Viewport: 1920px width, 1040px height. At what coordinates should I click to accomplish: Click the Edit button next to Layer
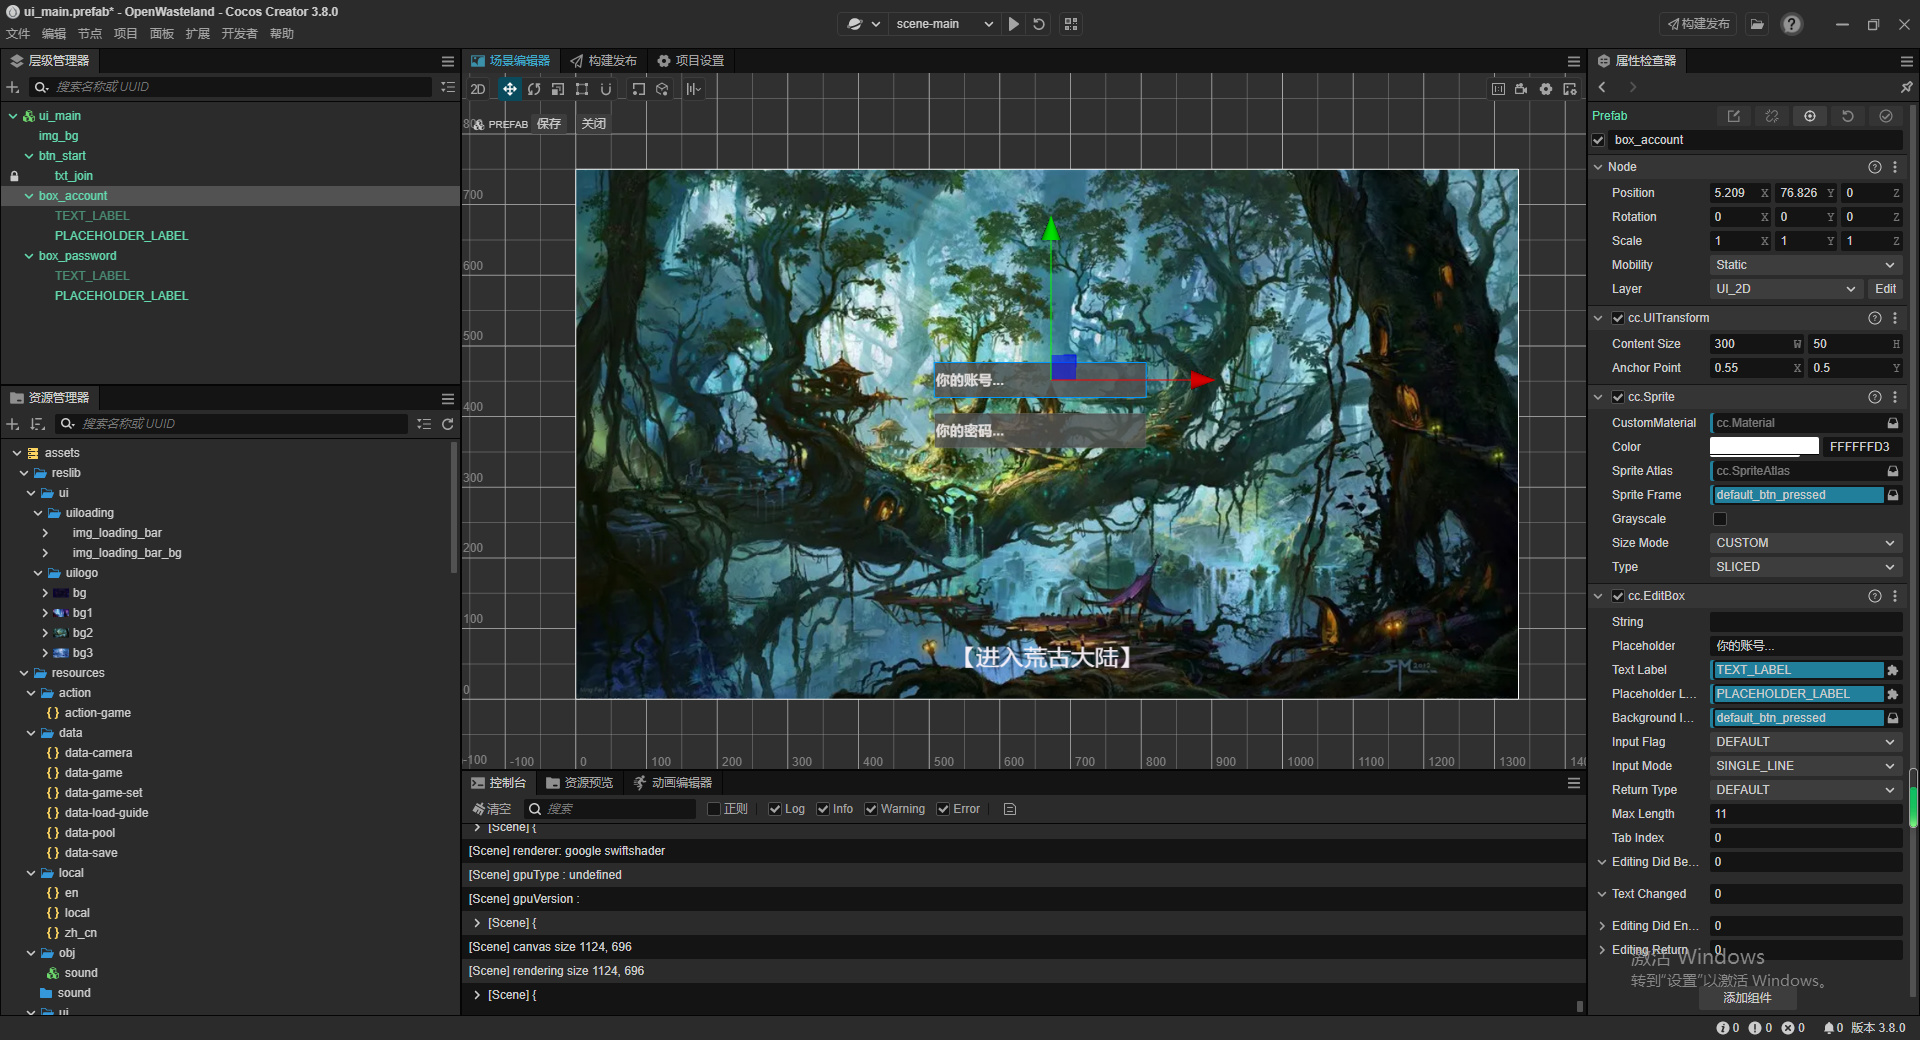pyautogui.click(x=1885, y=289)
